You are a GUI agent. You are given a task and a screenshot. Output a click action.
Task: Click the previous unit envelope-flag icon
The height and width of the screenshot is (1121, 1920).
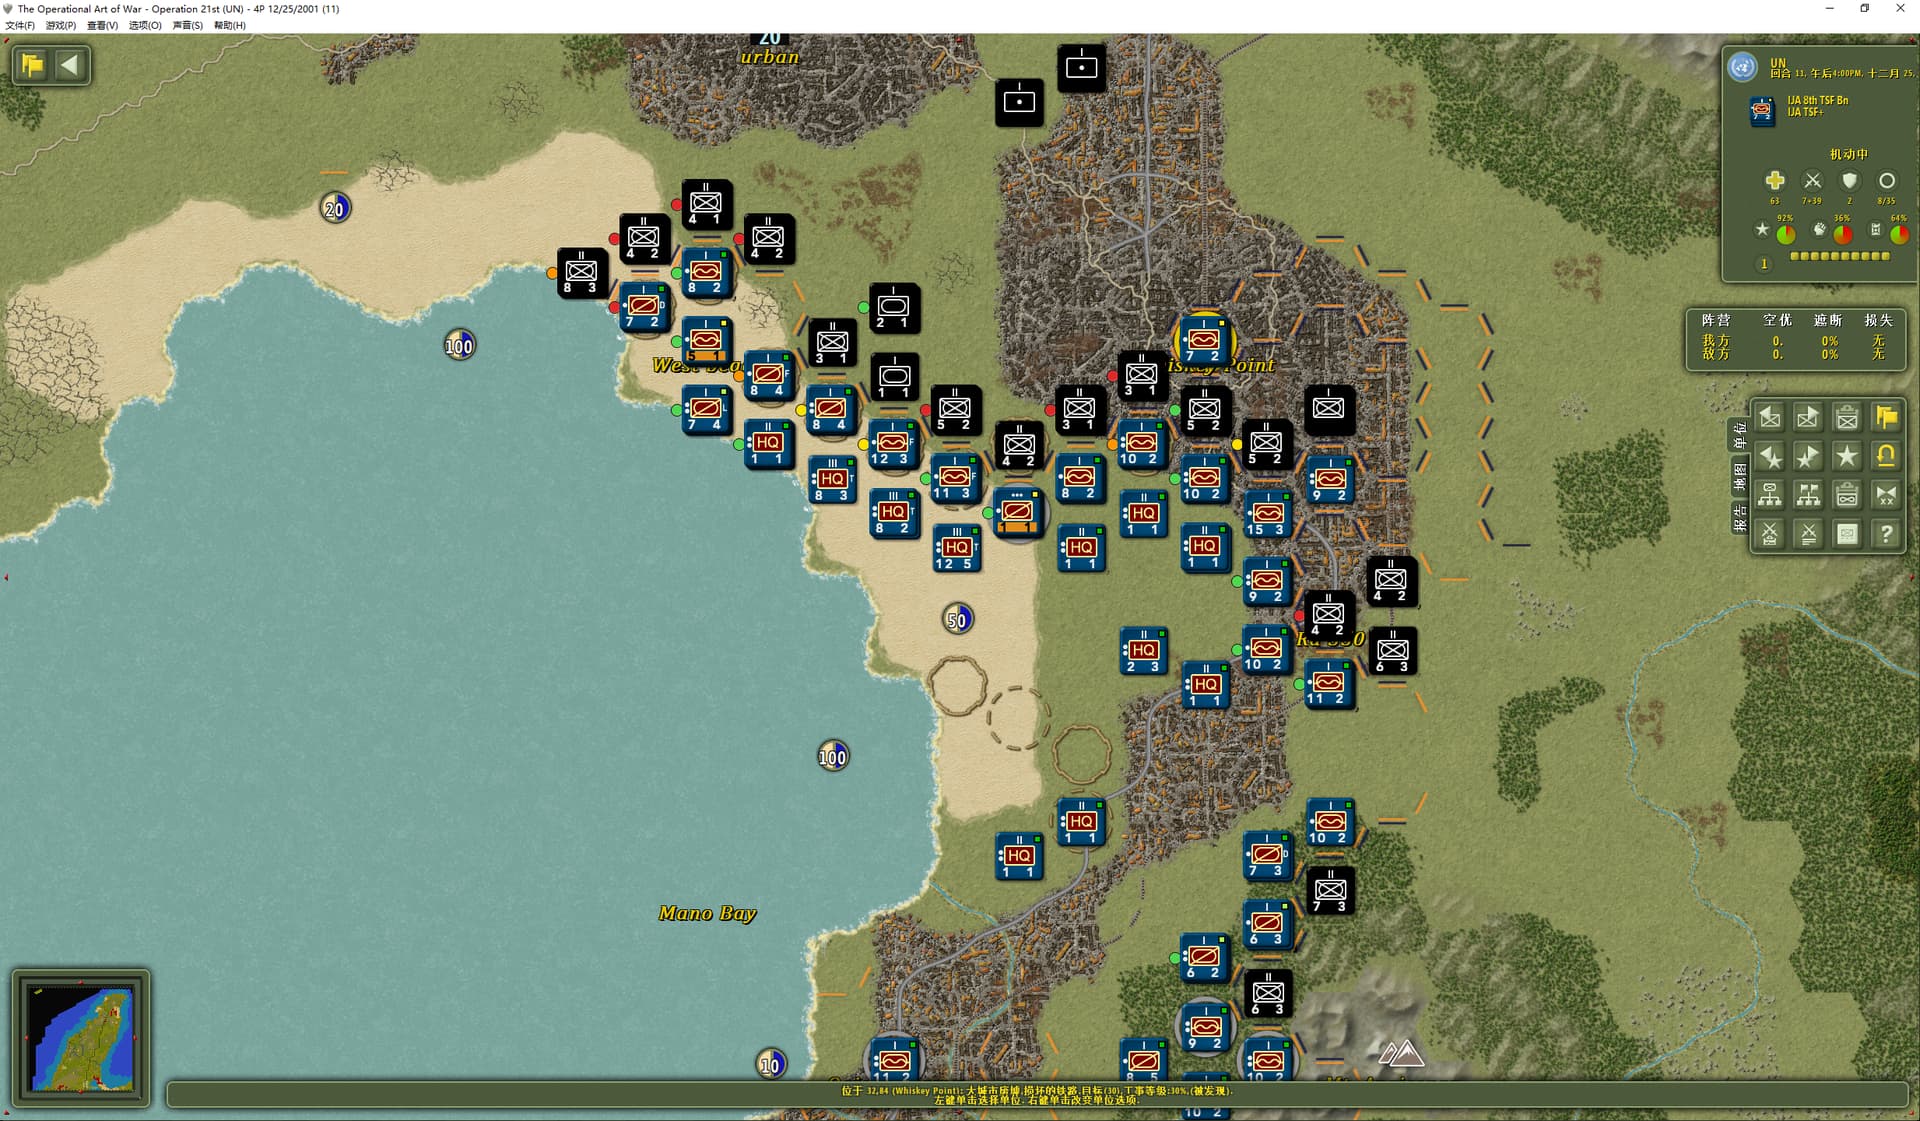coord(1770,417)
